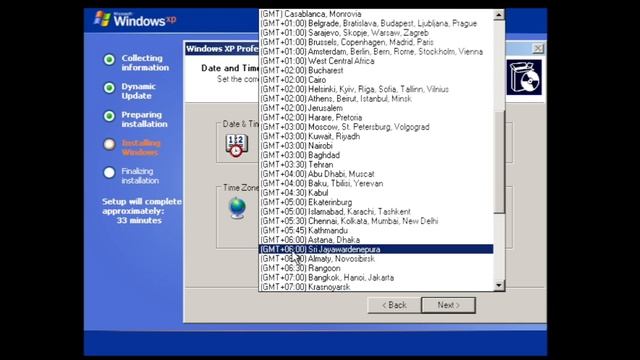640x360 pixels.
Task: Click the setup CD box icon
Action: [525, 77]
